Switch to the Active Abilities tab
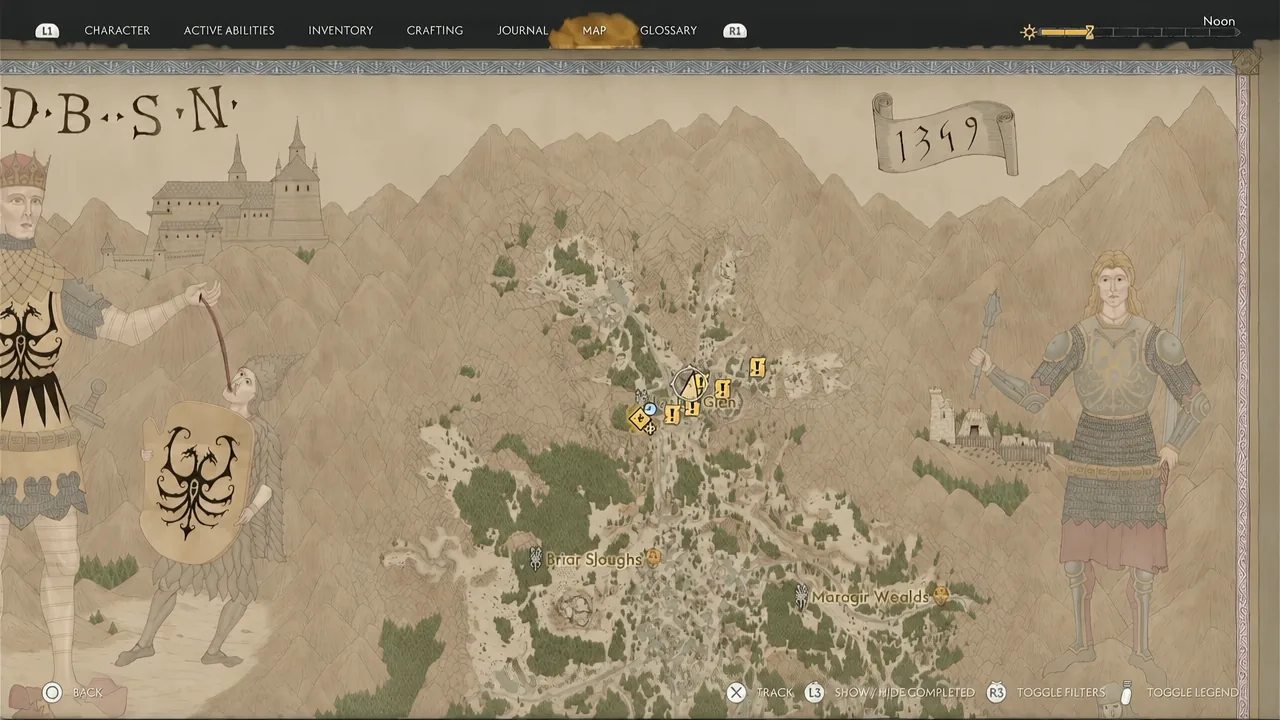Image resolution: width=1280 pixels, height=720 pixels. point(229,30)
